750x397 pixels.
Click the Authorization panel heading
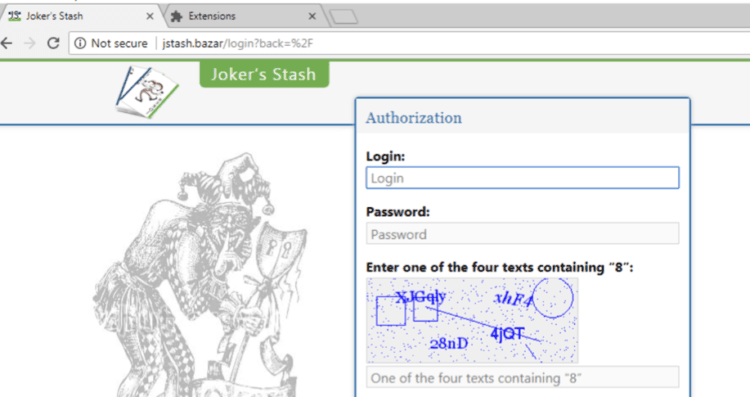click(x=414, y=118)
